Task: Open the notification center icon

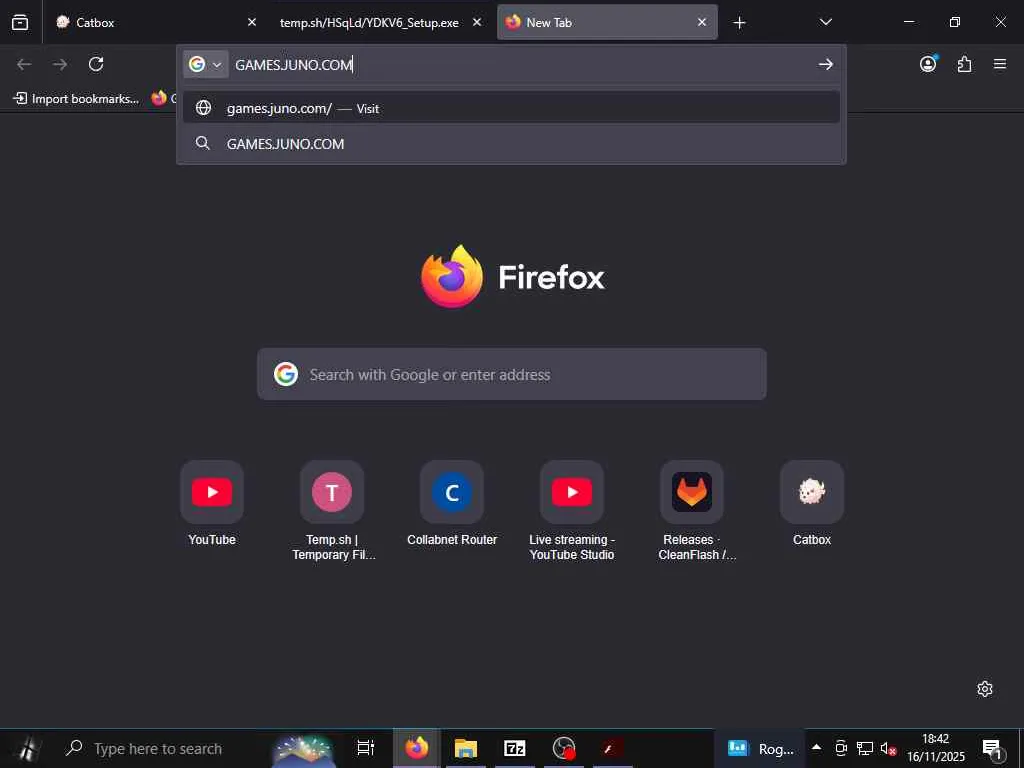Action: coord(993,748)
